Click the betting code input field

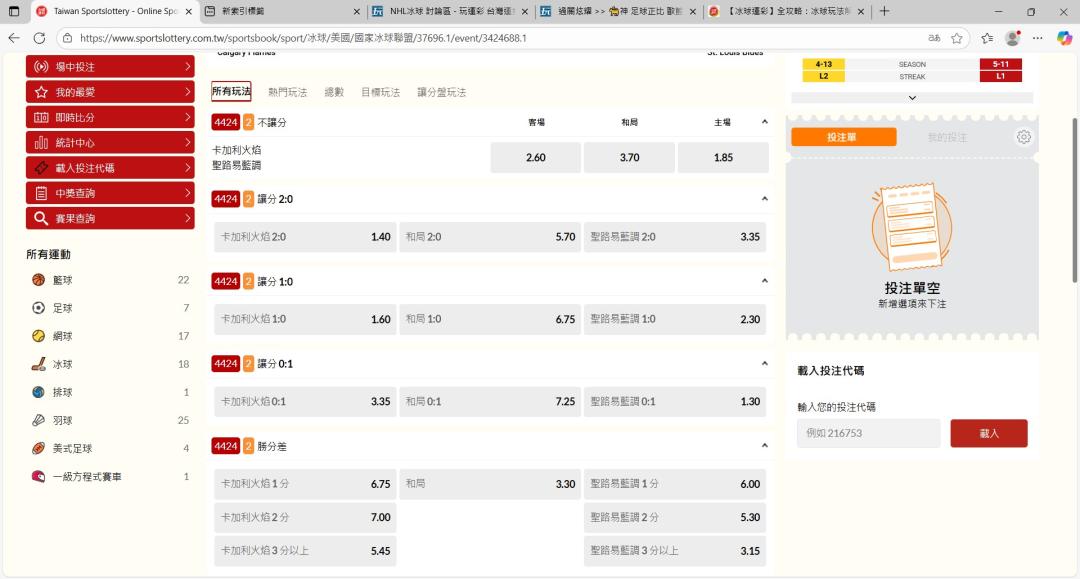tap(868, 433)
